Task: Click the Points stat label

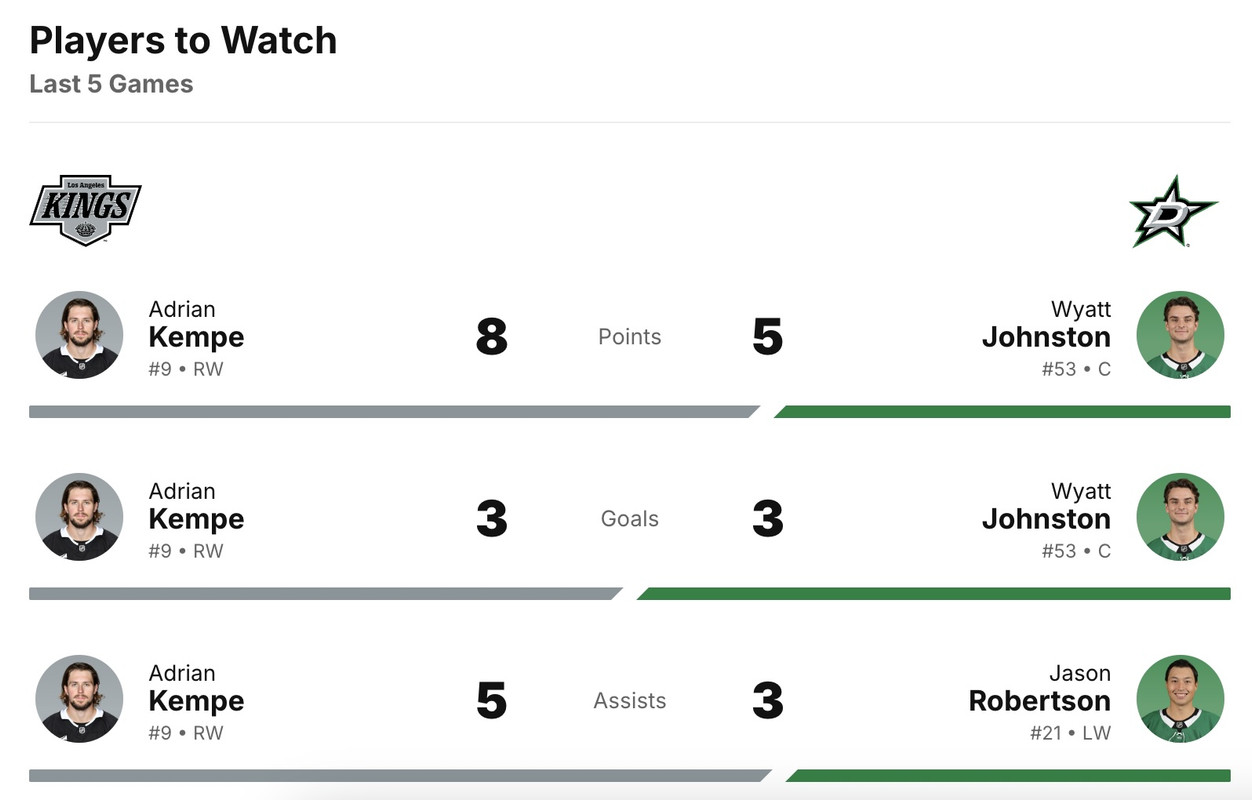Action: tap(629, 337)
